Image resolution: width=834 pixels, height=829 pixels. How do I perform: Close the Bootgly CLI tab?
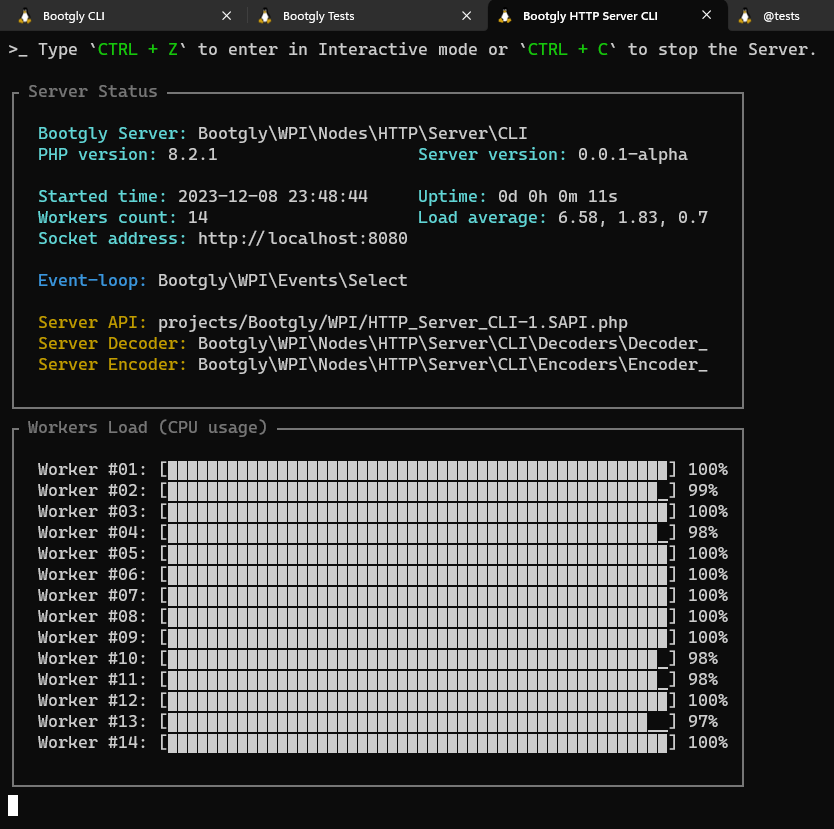pos(227,16)
